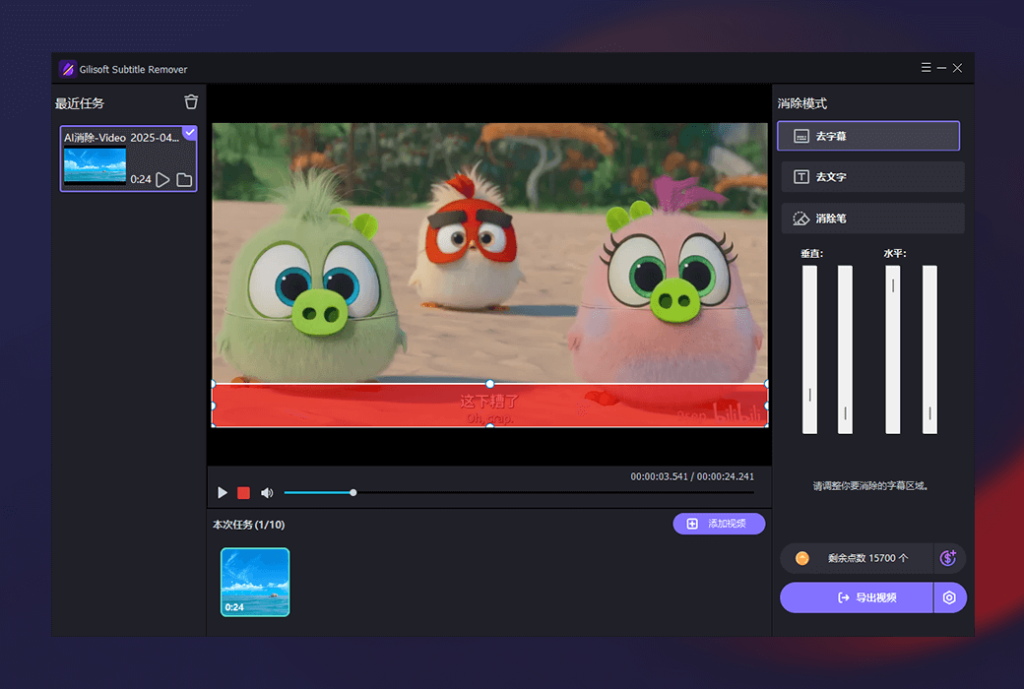
Task: Click the first 水平 horizontal slider
Action: 893,349
